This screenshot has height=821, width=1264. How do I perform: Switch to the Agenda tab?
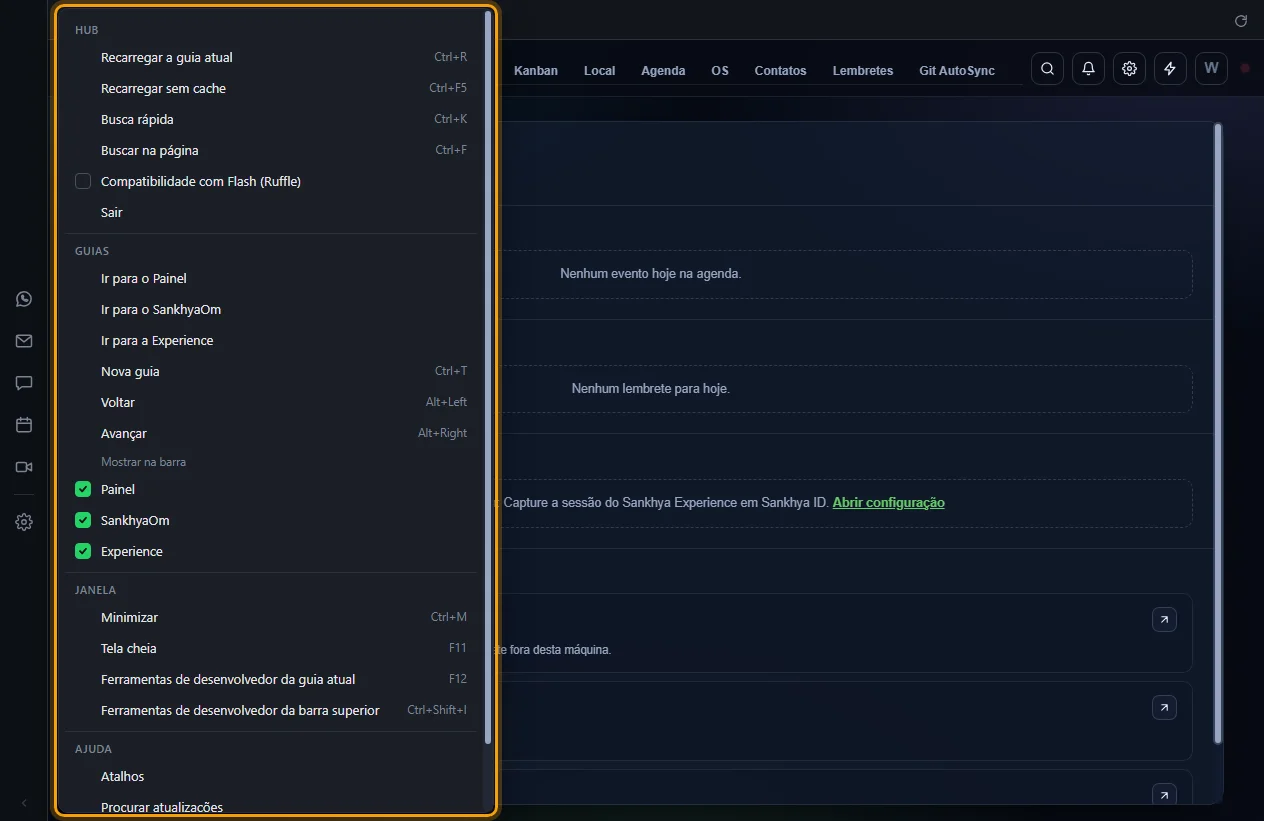point(663,71)
